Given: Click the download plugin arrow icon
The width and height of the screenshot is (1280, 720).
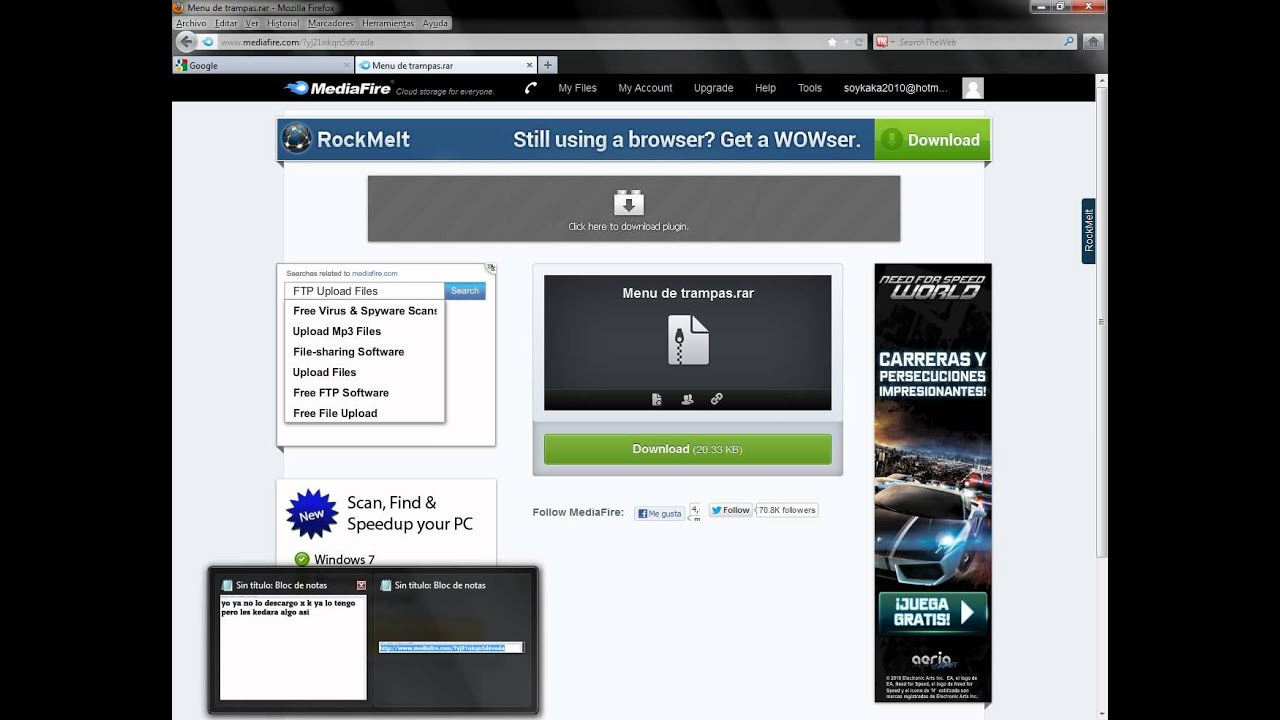Looking at the screenshot, I should point(628,203).
